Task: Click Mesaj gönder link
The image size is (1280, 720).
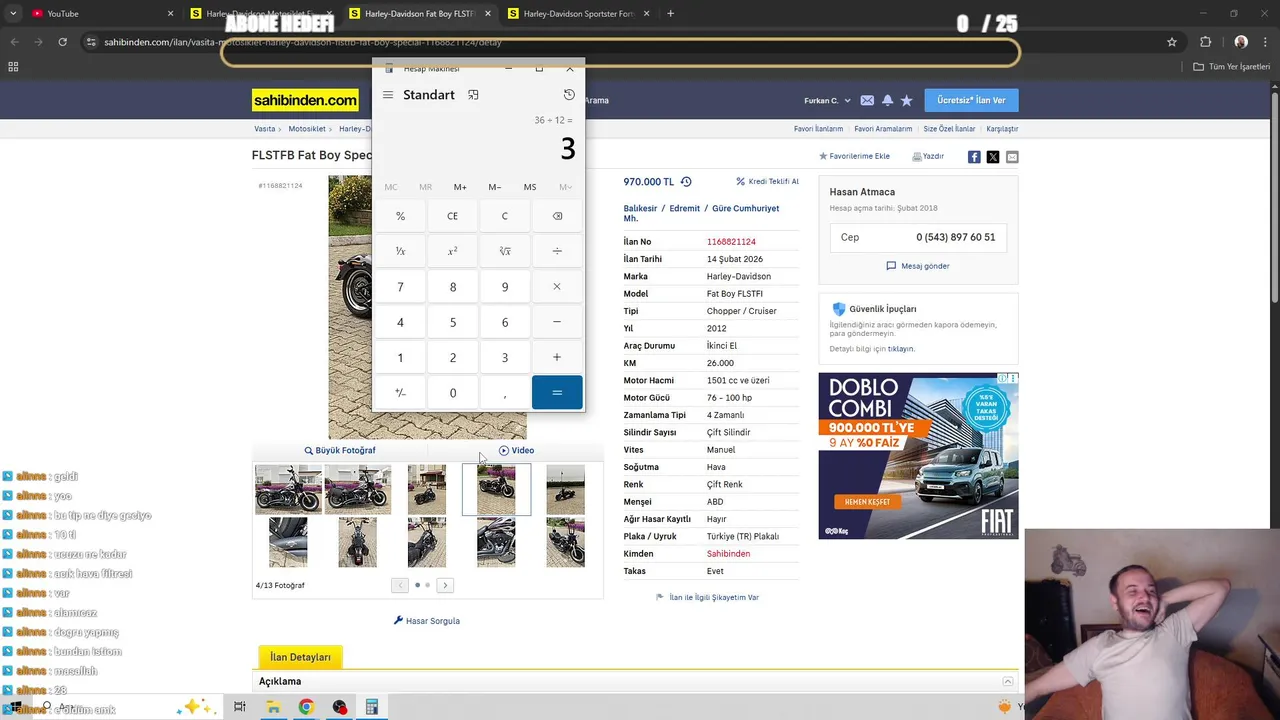Action: (918, 266)
